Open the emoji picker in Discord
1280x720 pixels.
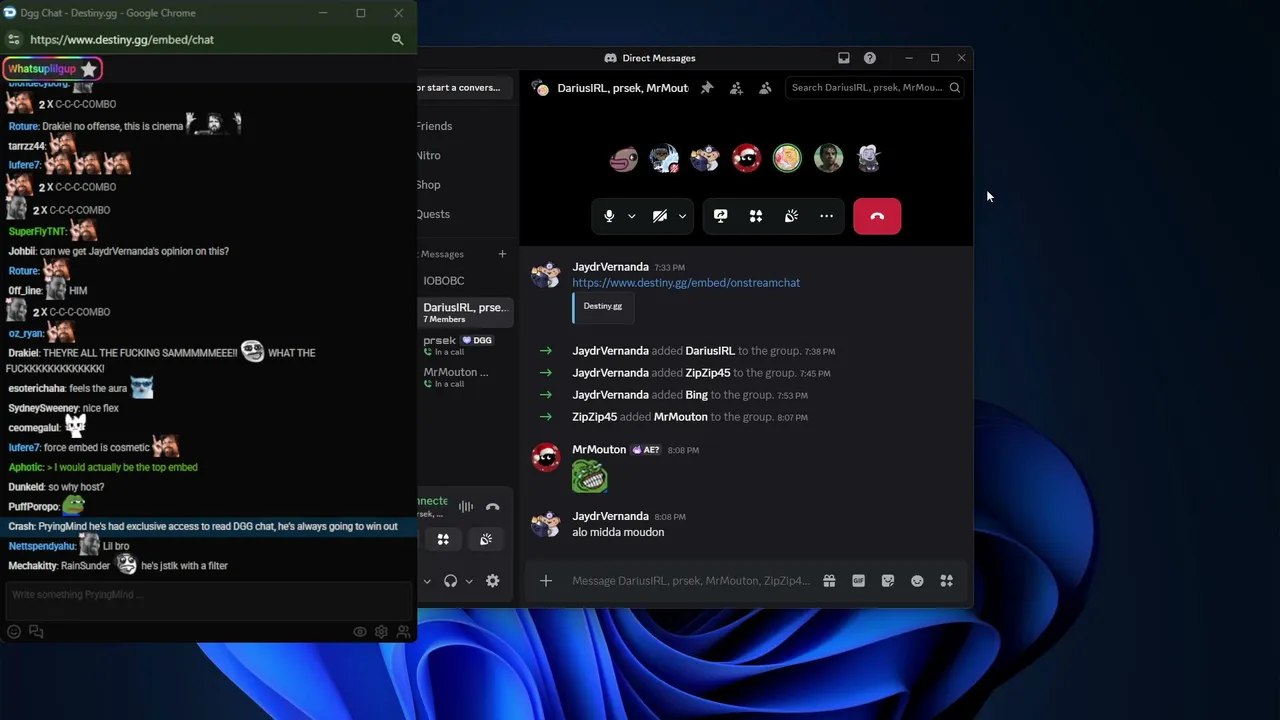tap(917, 581)
